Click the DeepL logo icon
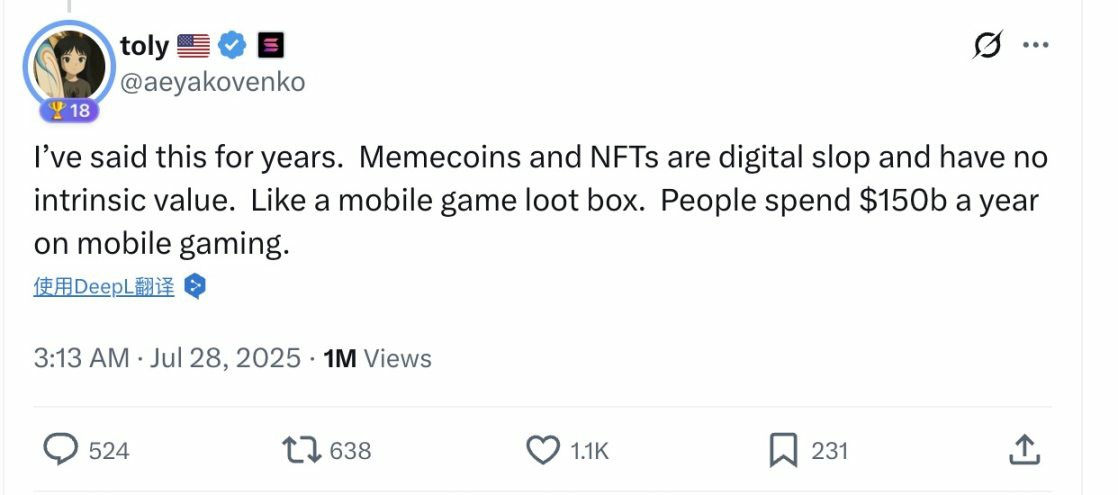 [x=196, y=288]
